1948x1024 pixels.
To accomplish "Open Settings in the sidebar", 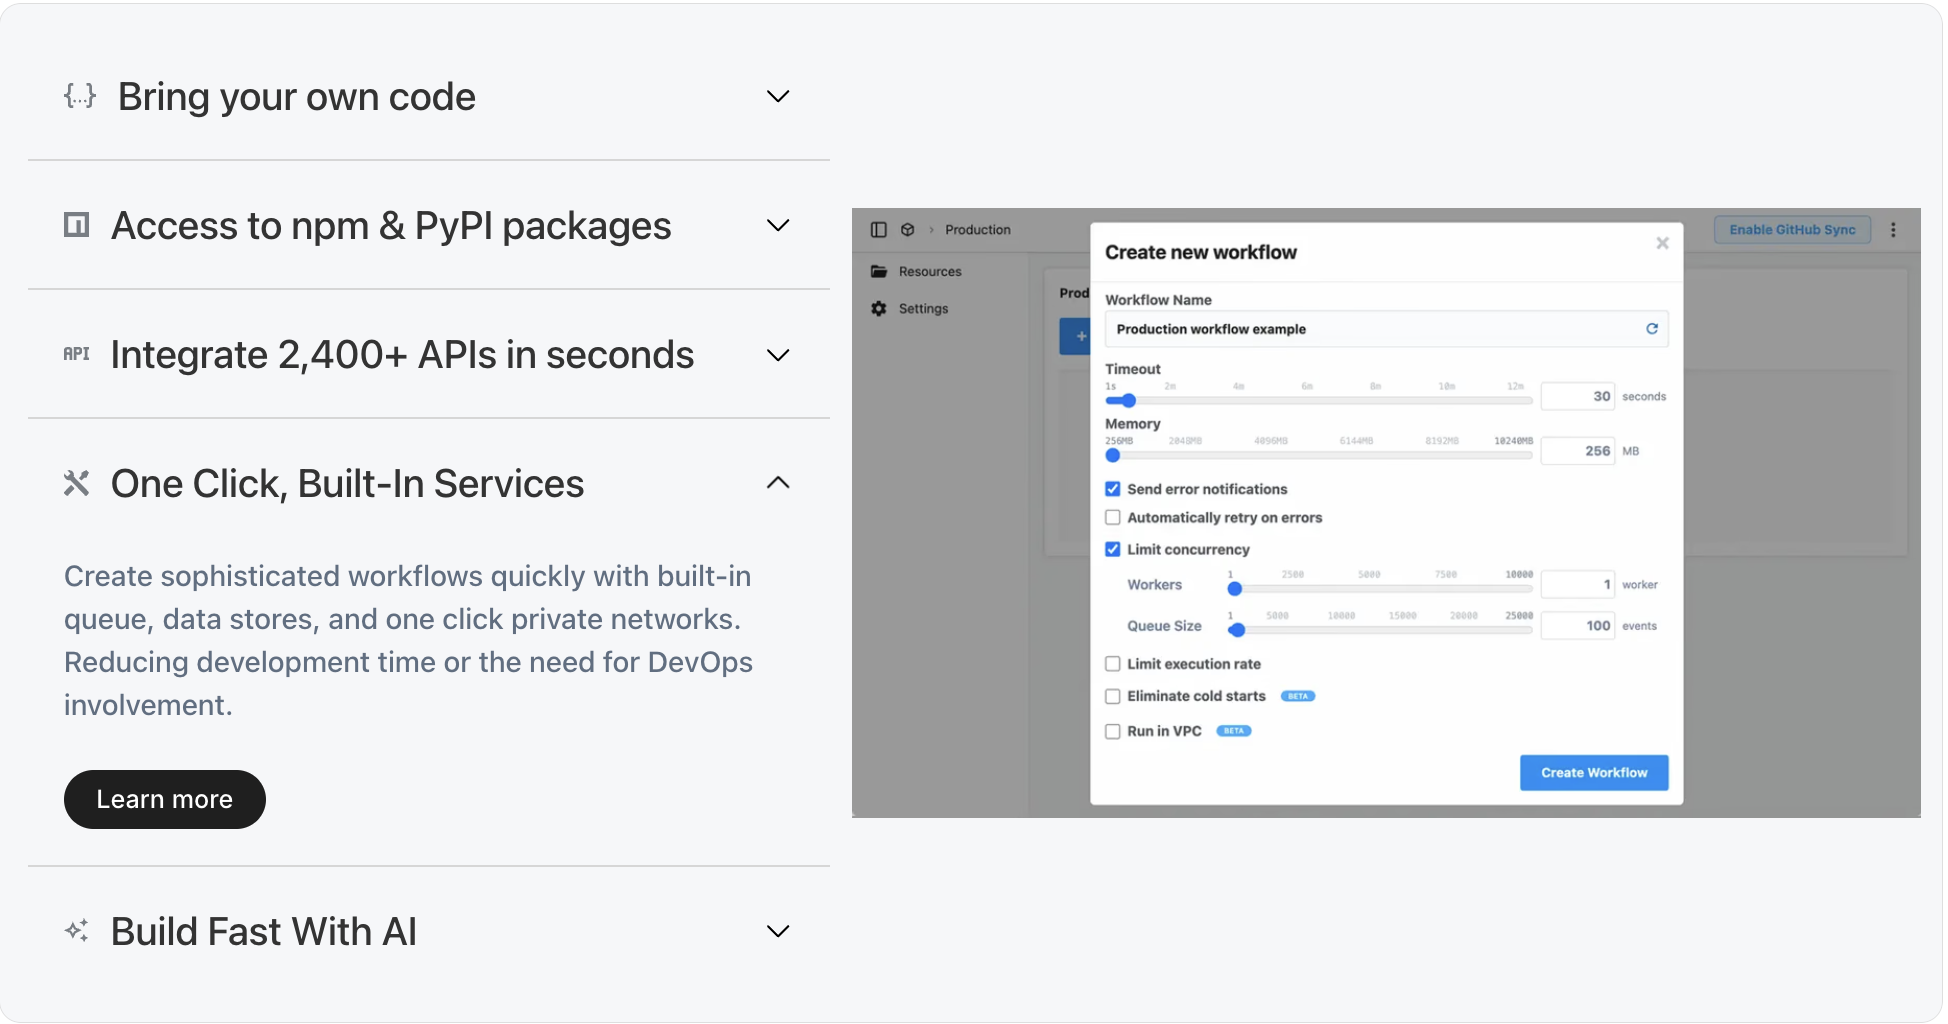I will pos(922,309).
